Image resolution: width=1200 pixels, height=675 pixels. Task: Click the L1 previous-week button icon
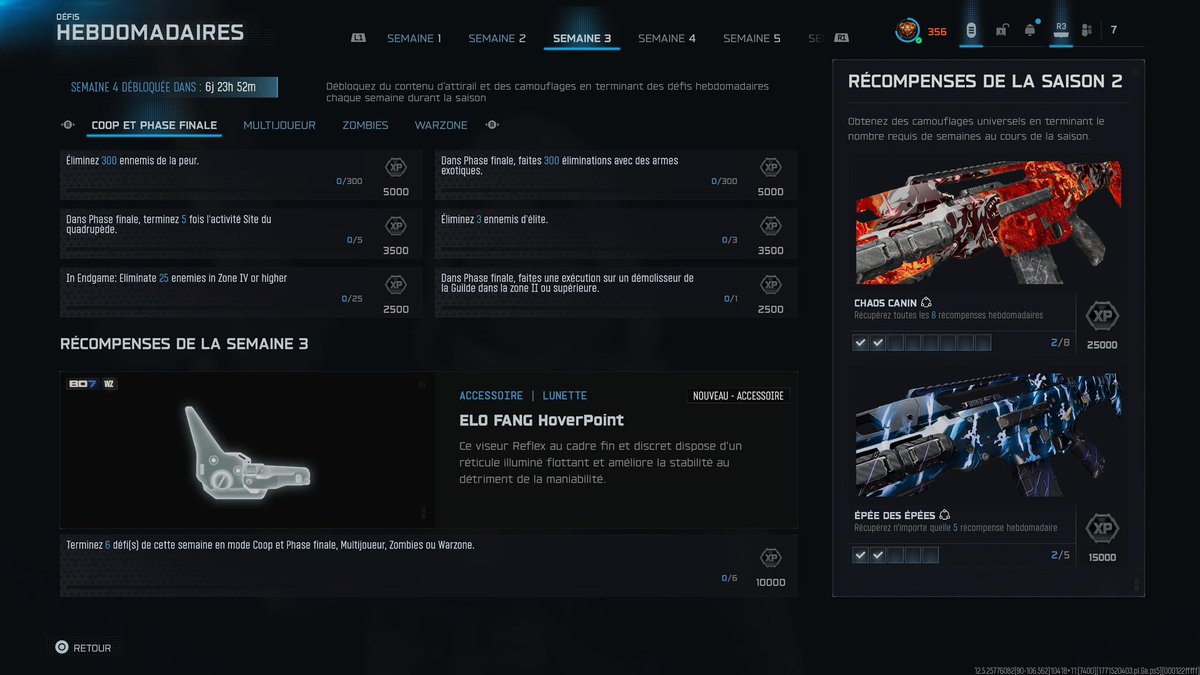(359, 38)
